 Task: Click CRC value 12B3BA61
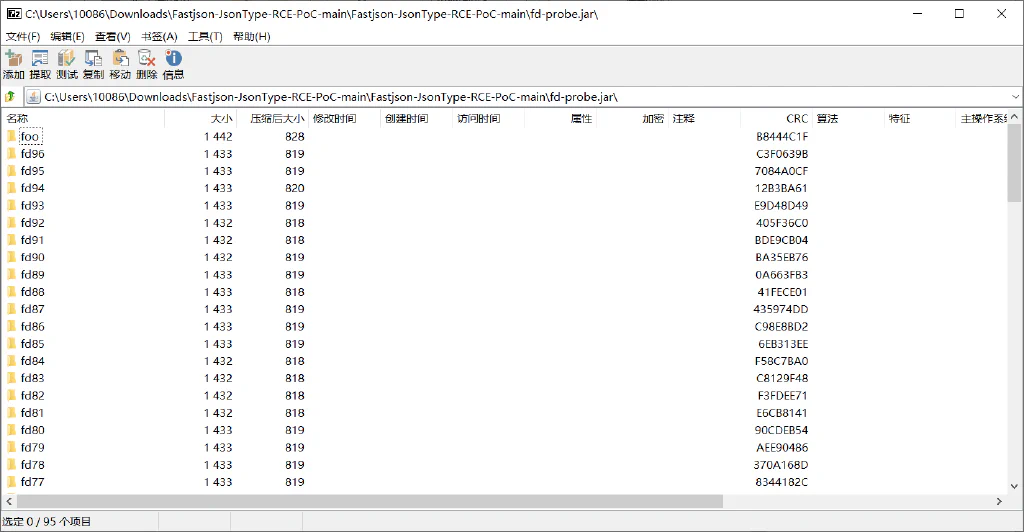782,188
